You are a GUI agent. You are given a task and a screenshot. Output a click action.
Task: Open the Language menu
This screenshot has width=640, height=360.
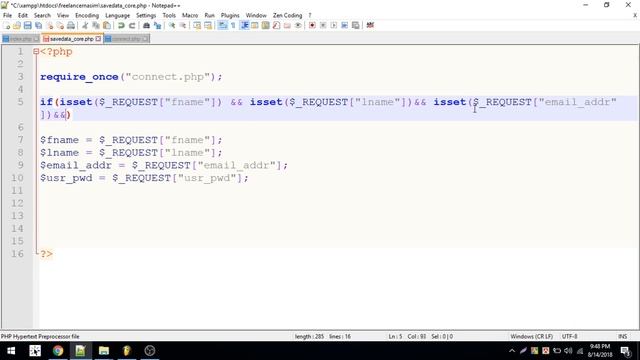118,15
